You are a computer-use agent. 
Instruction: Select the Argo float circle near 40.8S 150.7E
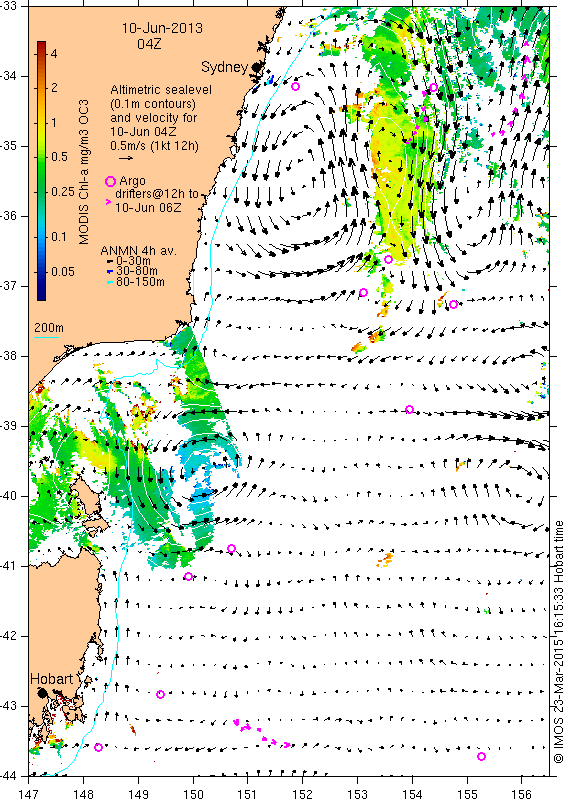231,548
